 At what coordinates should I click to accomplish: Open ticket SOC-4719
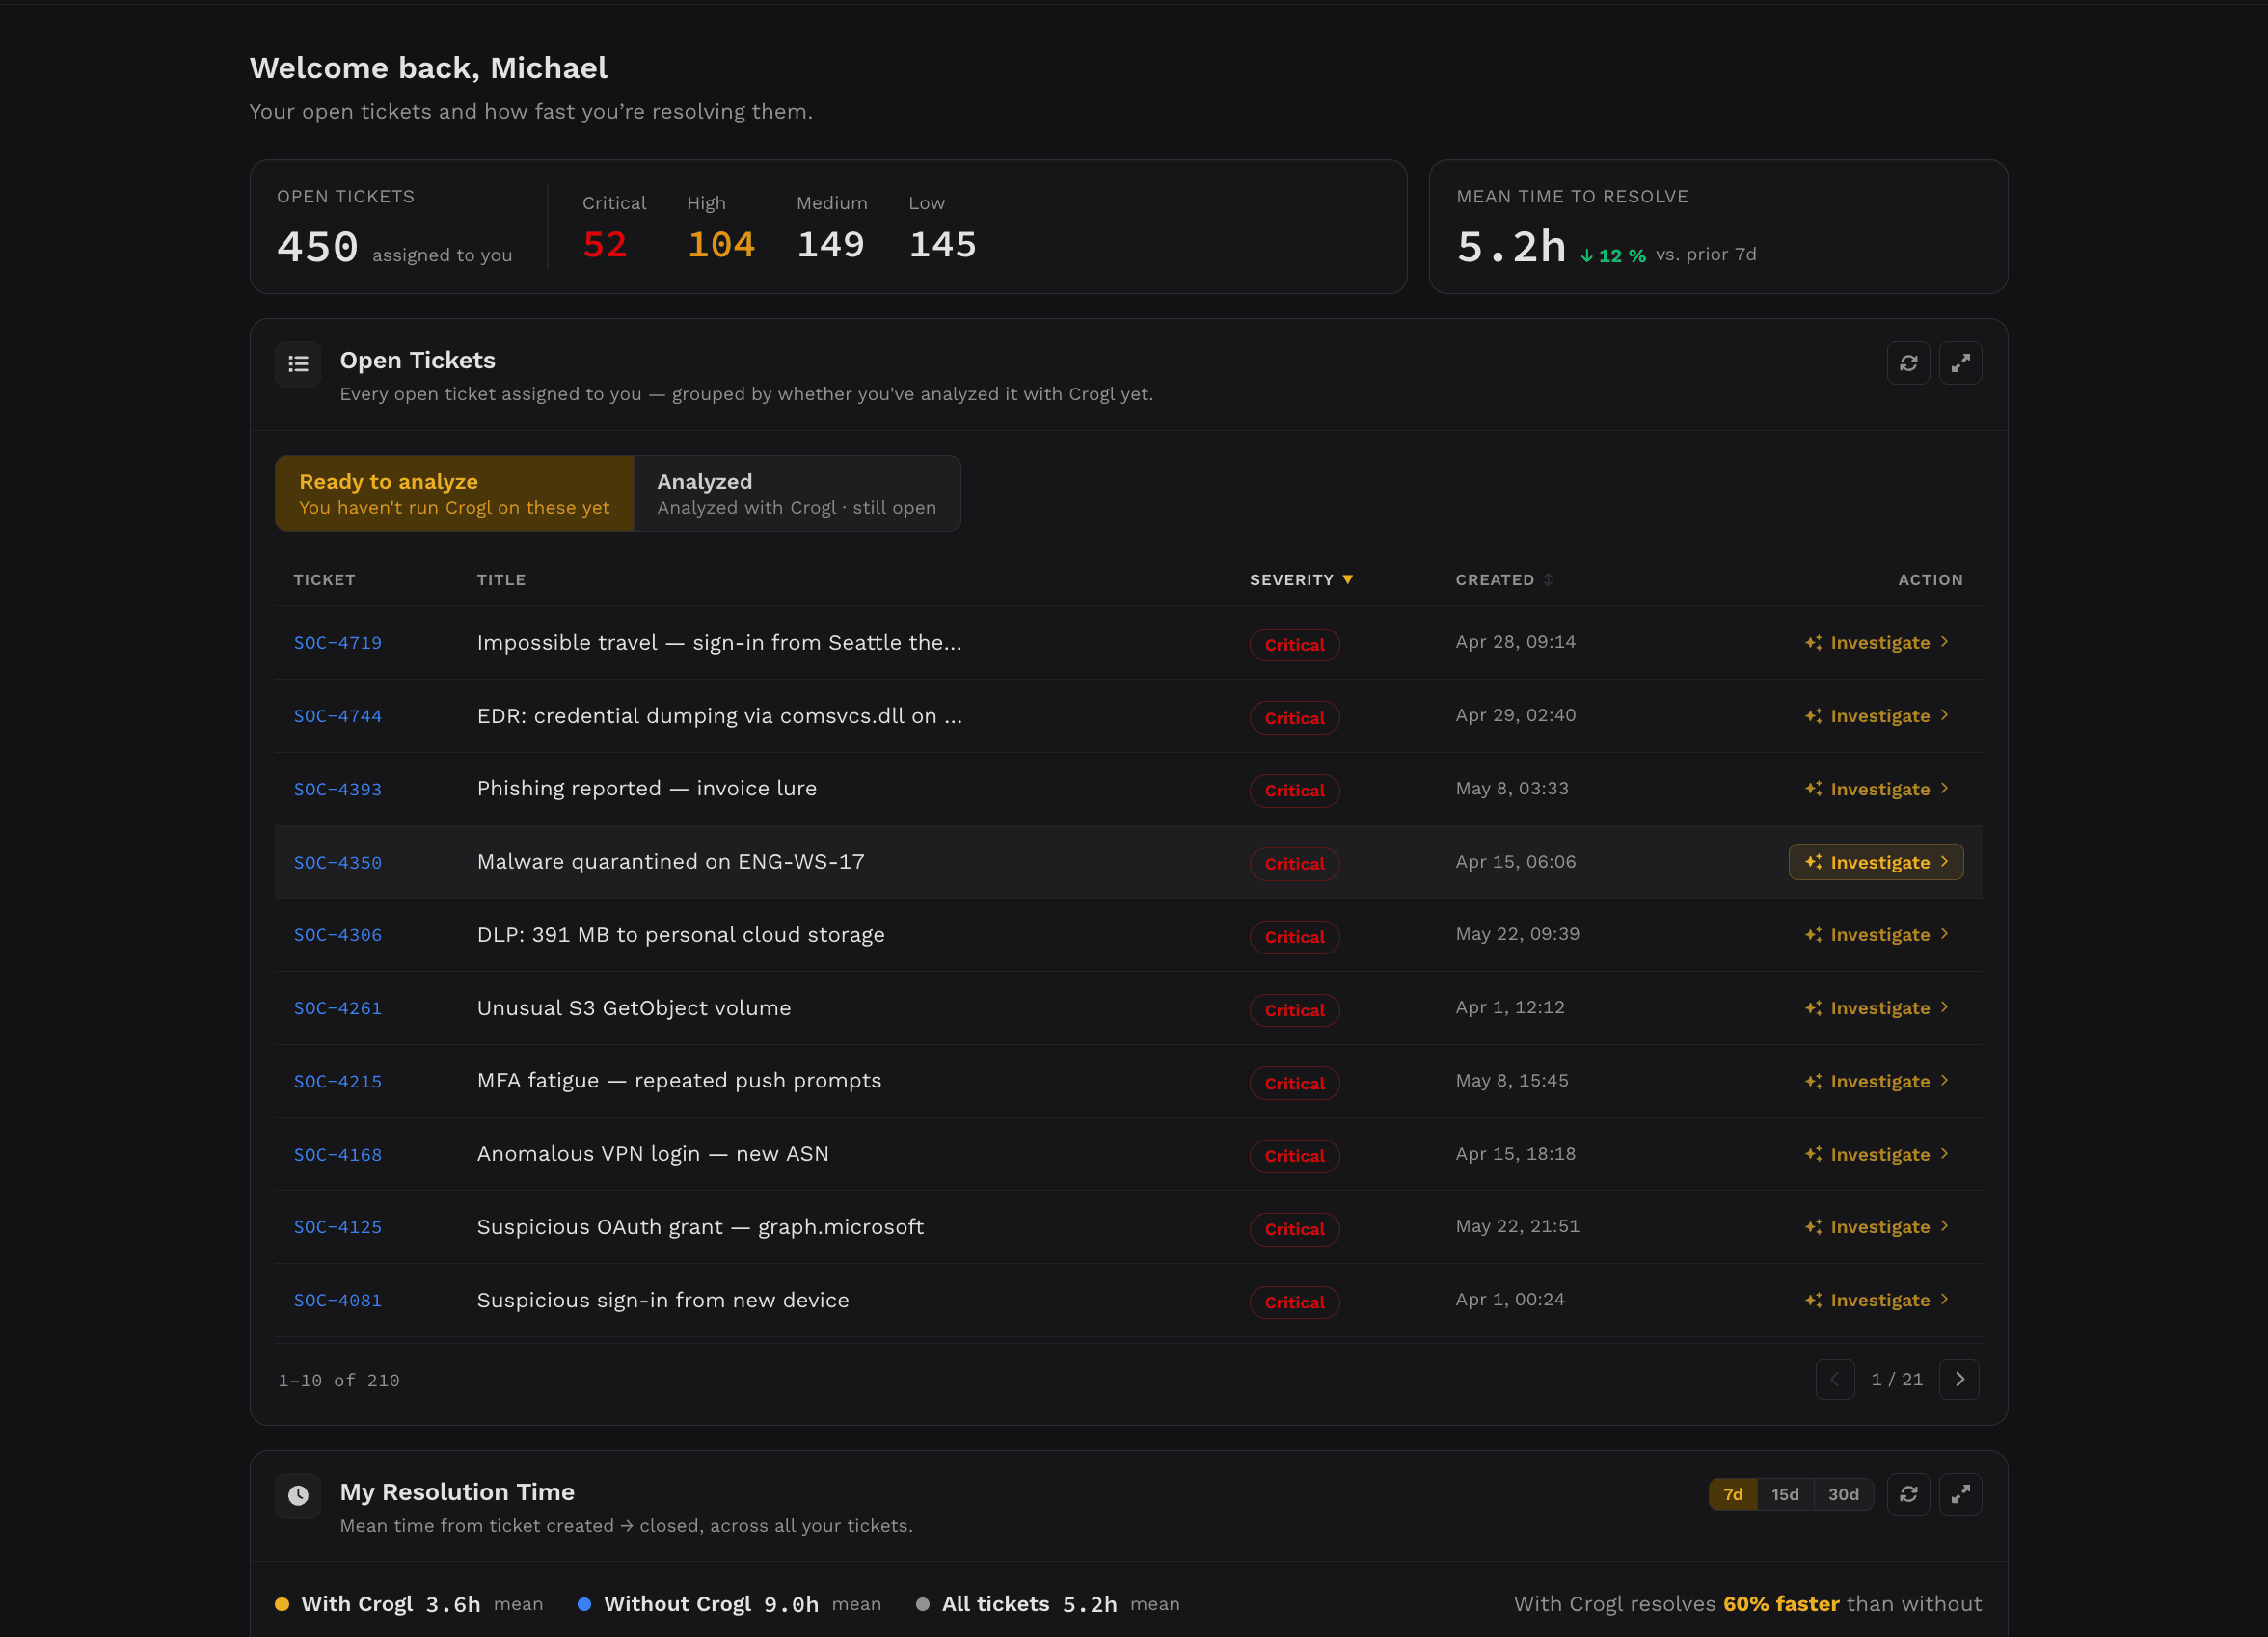click(x=338, y=643)
